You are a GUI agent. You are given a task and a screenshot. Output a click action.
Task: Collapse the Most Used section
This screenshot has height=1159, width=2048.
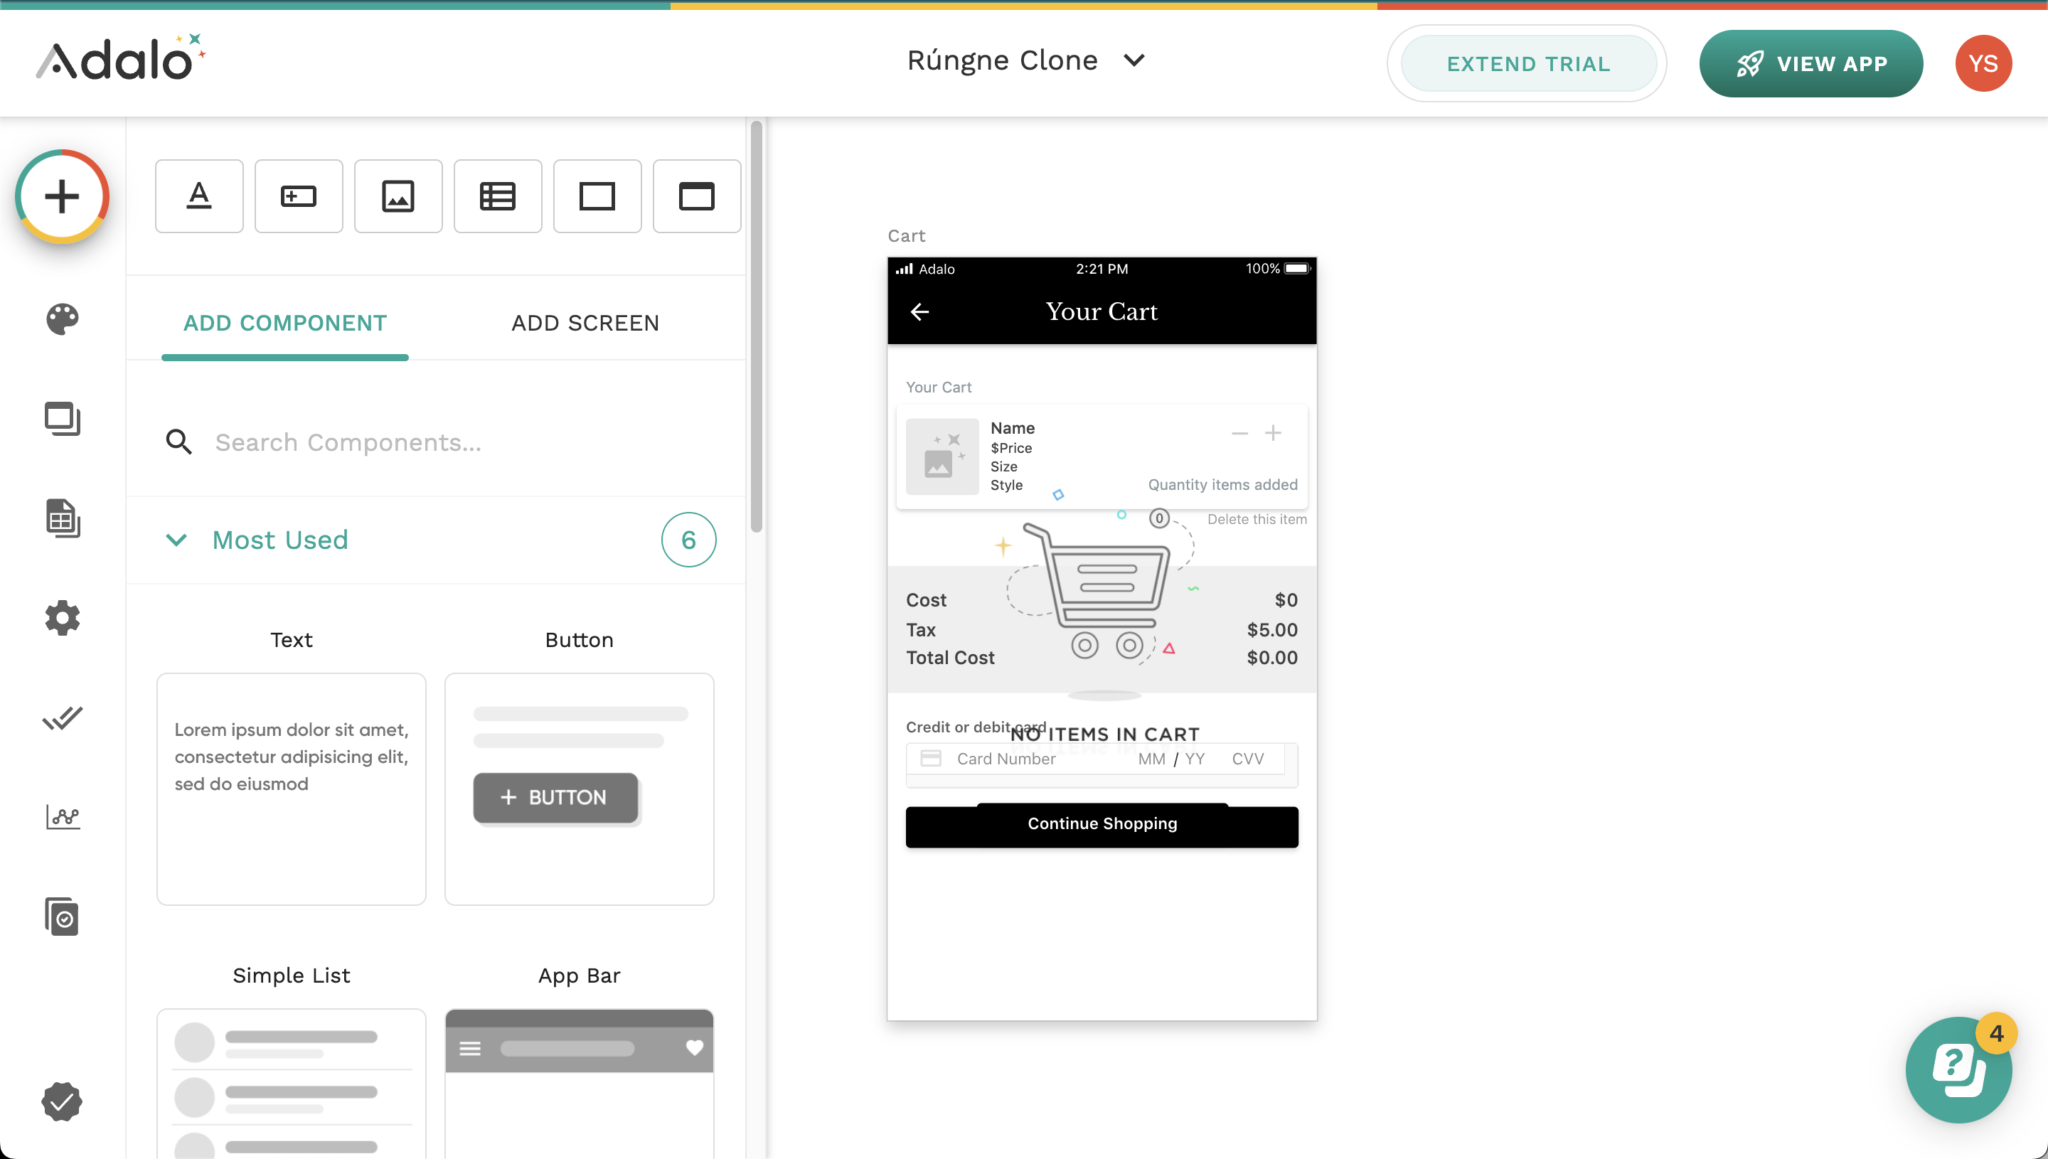pyautogui.click(x=176, y=540)
